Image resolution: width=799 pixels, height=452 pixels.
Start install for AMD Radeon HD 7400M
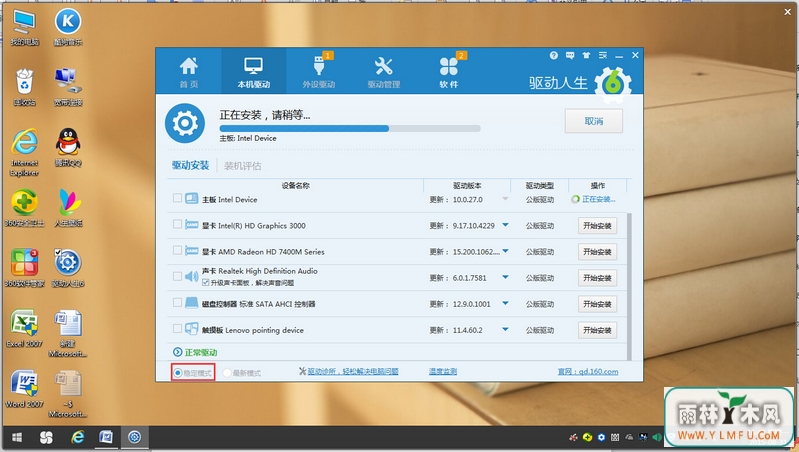click(597, 252)
